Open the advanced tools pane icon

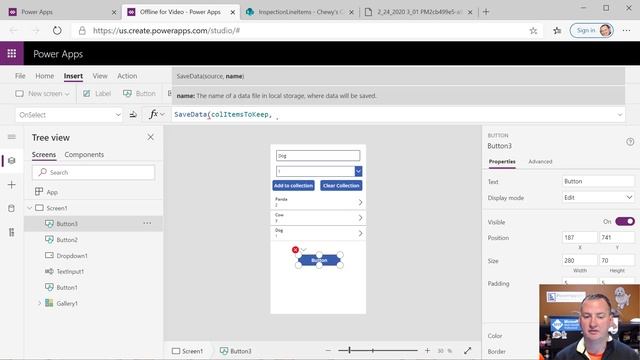tap(12, 232)
